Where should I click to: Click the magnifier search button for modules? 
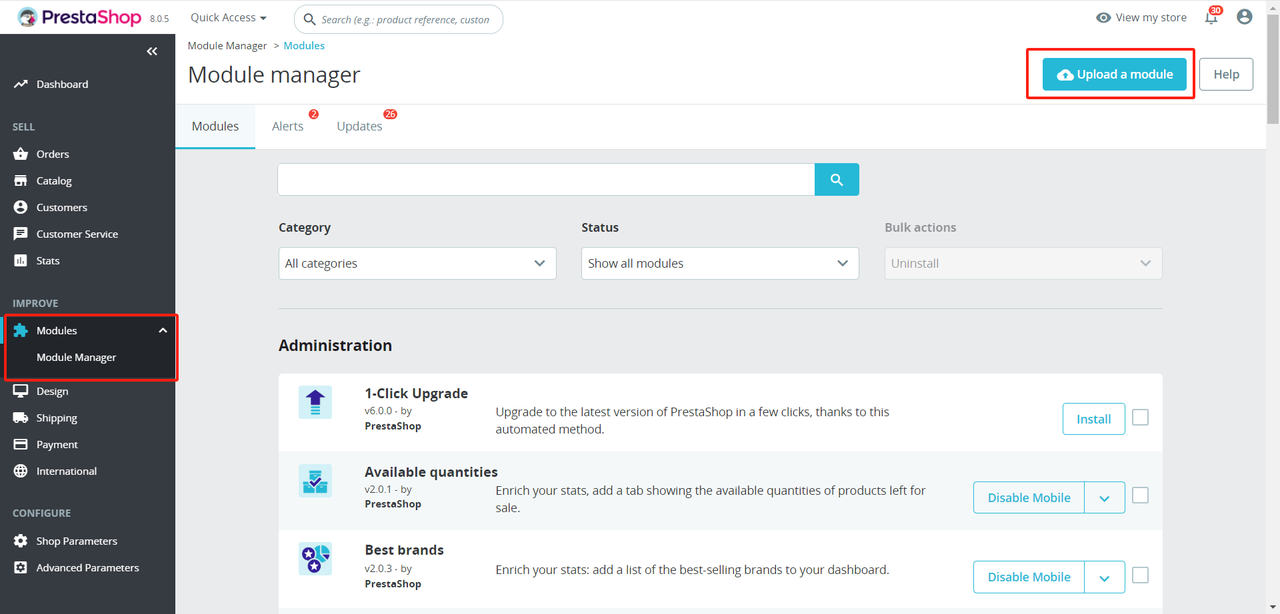pyautogui.click(x=837, y=180)
